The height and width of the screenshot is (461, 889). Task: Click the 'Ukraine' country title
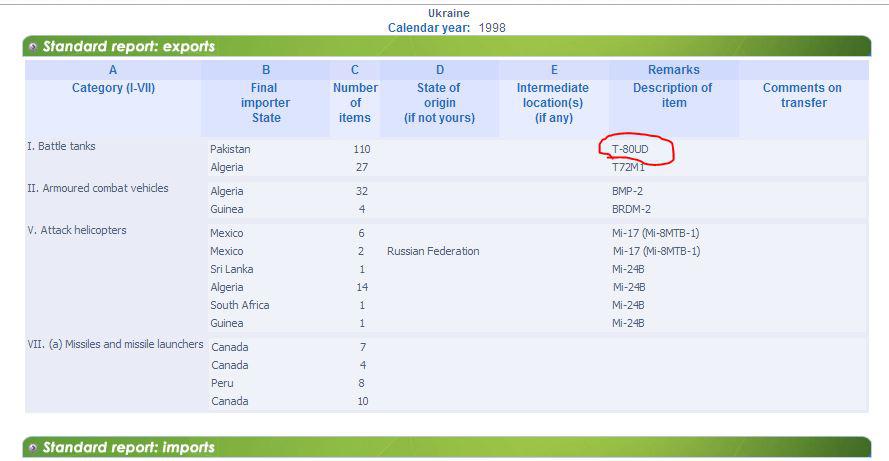pyautogui.click(x=448, y=13)
